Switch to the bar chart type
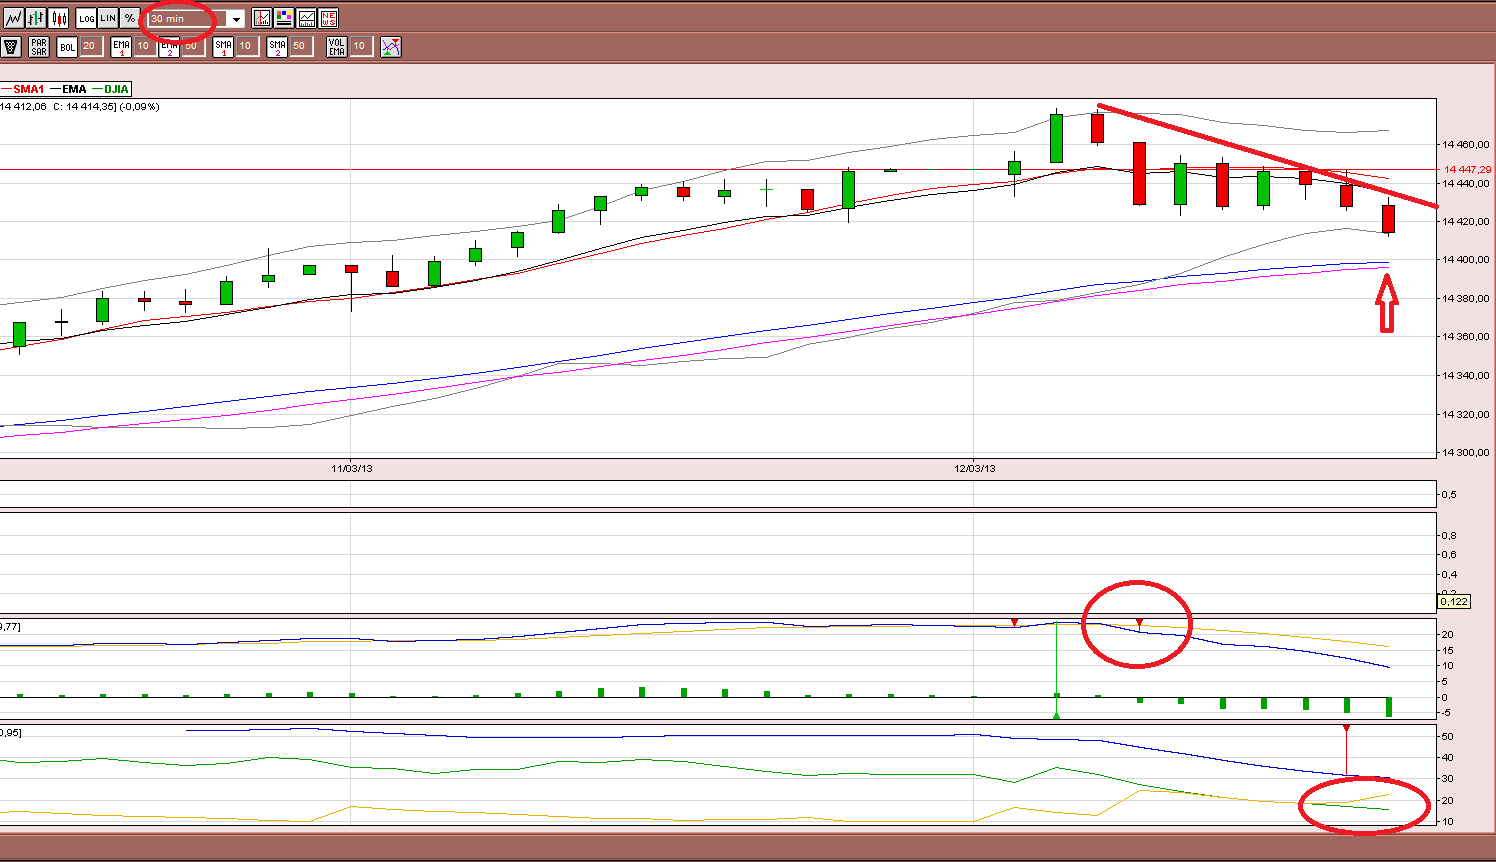The height and width of the screenshot is (862, 1496). coord(36,18)
